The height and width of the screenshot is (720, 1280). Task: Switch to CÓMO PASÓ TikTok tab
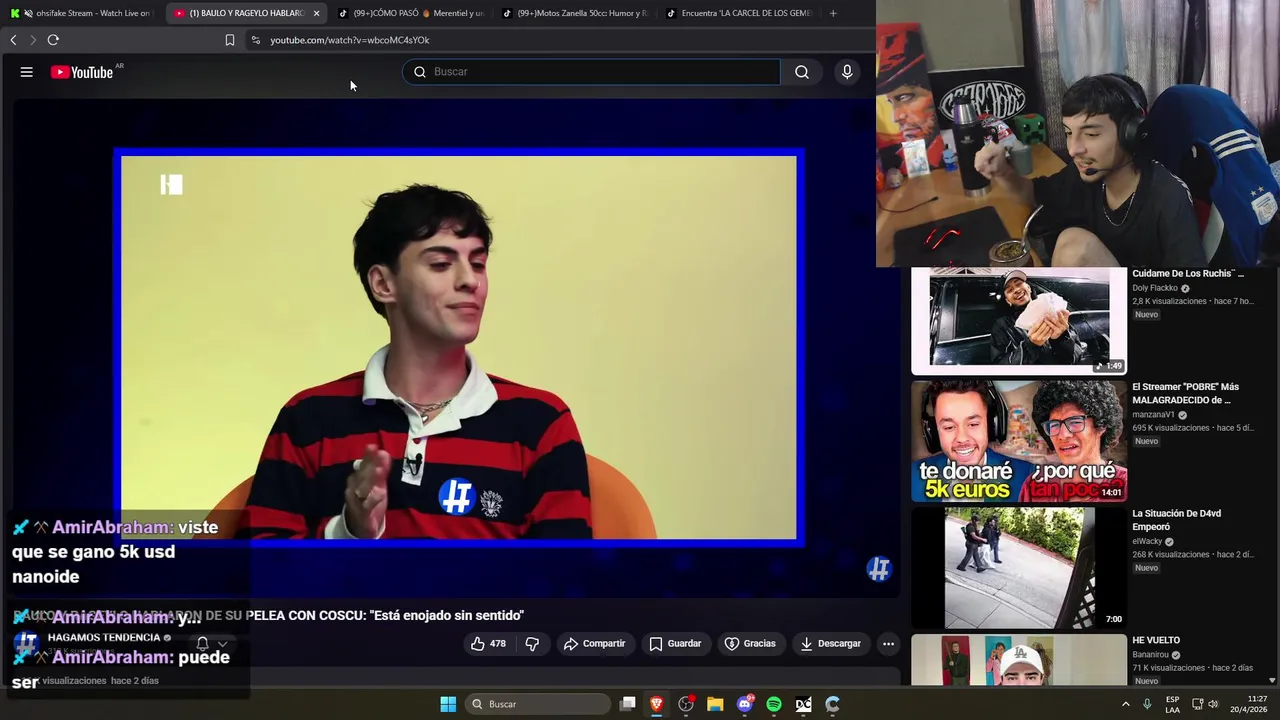[410, 13]
